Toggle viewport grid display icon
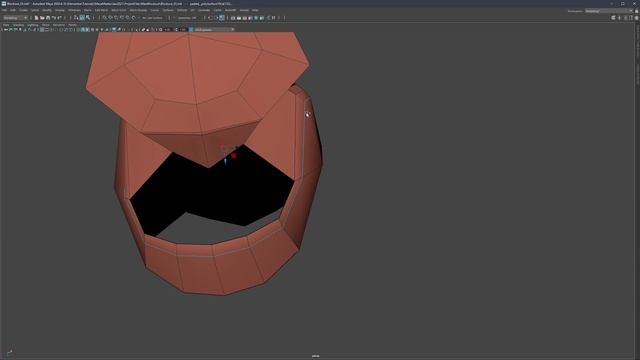This screenshot has width=640, height=360. pyautogui.click(x=42, y=30)
